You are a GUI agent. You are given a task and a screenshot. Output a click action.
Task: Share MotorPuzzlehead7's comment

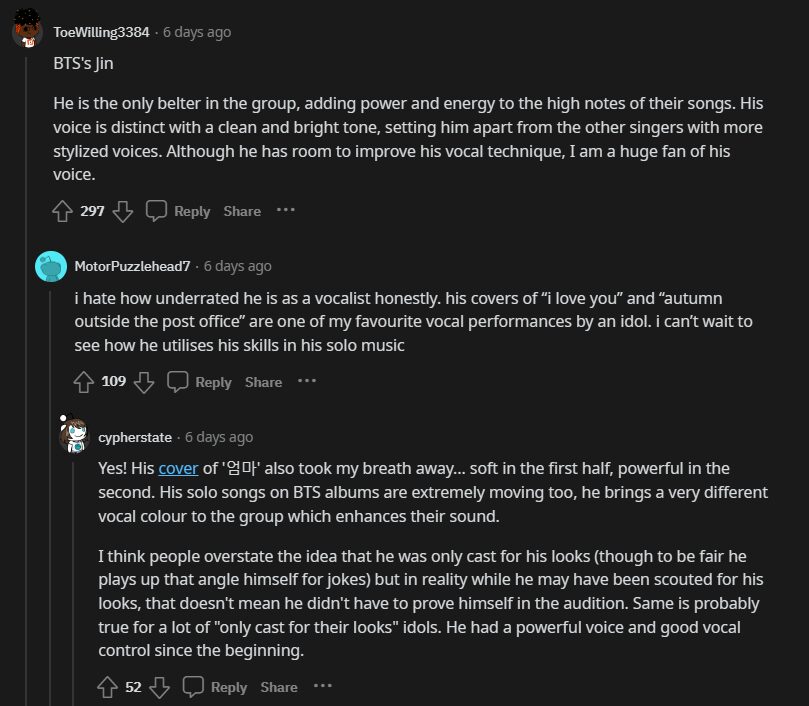point(263,382)
